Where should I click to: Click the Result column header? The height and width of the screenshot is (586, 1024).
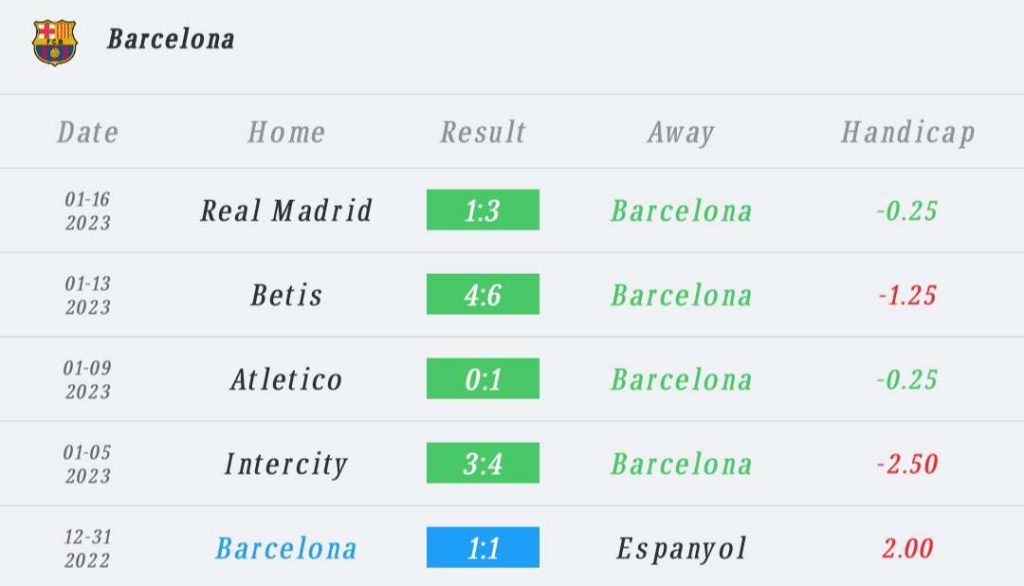pyautogui.click(x=483, y=132)
